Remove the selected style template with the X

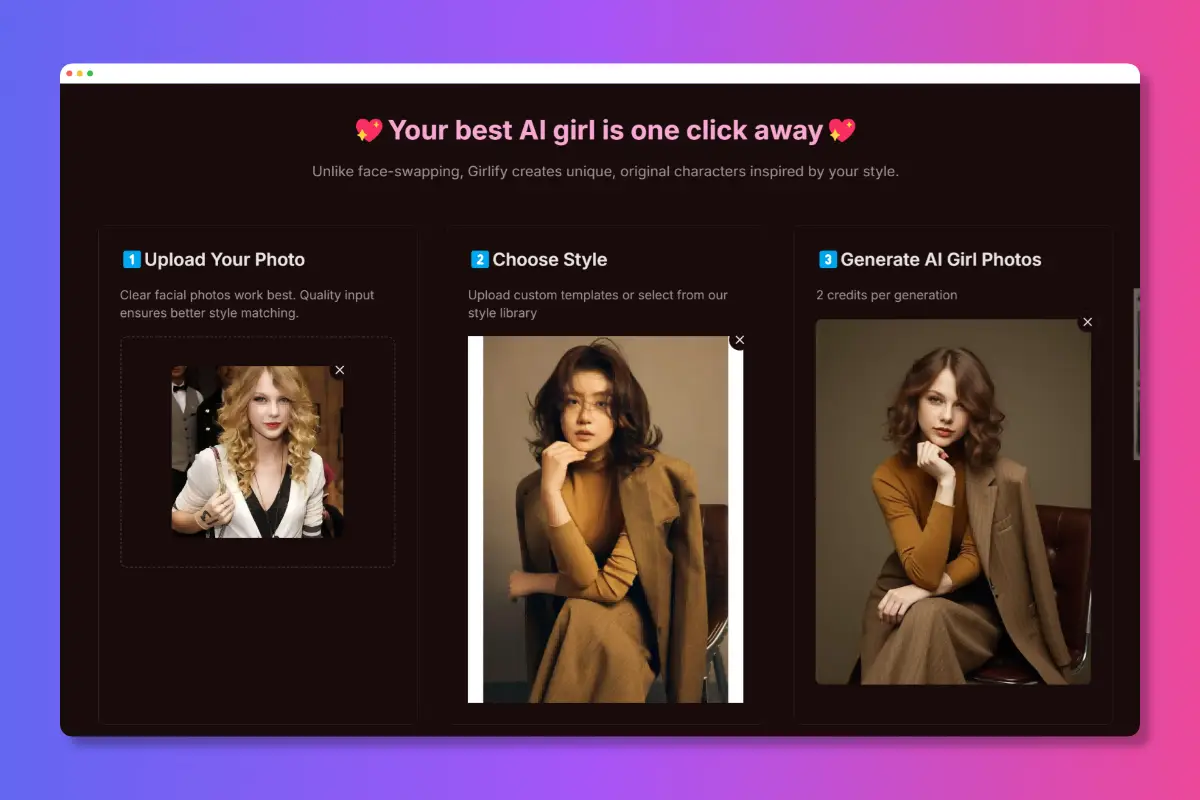[x=739, y=340]
